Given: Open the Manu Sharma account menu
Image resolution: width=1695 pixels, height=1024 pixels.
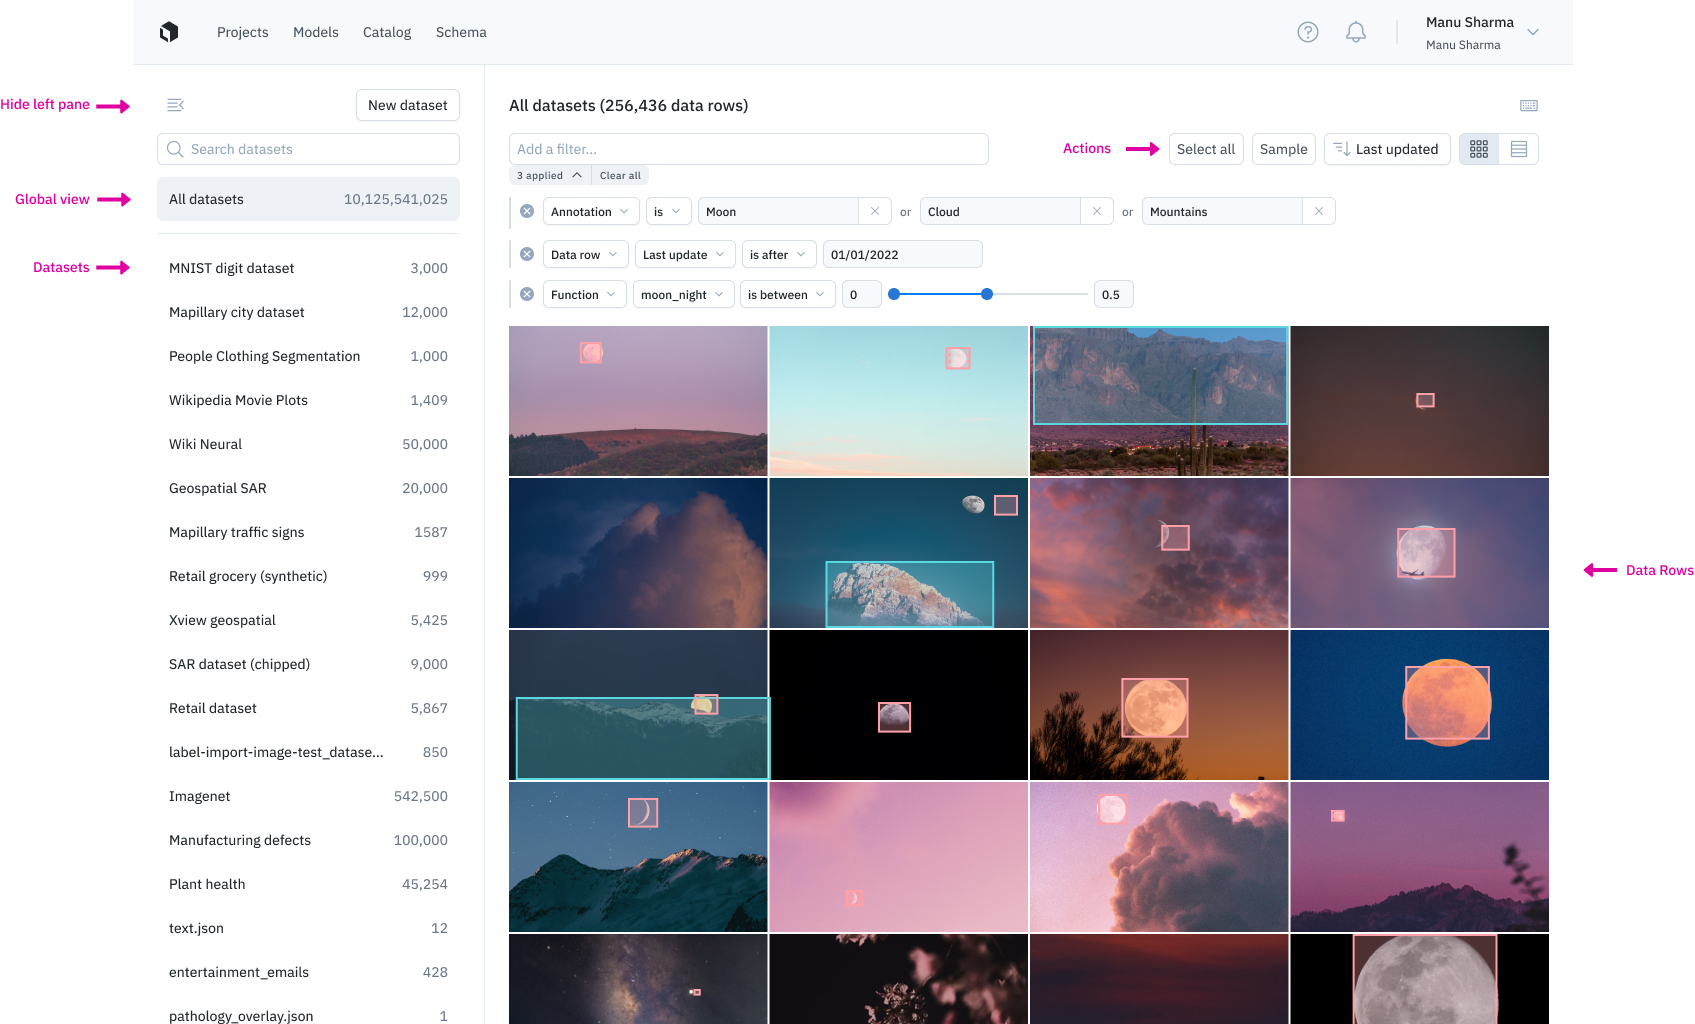Looking at the screenshot, I should point(1482,32).
